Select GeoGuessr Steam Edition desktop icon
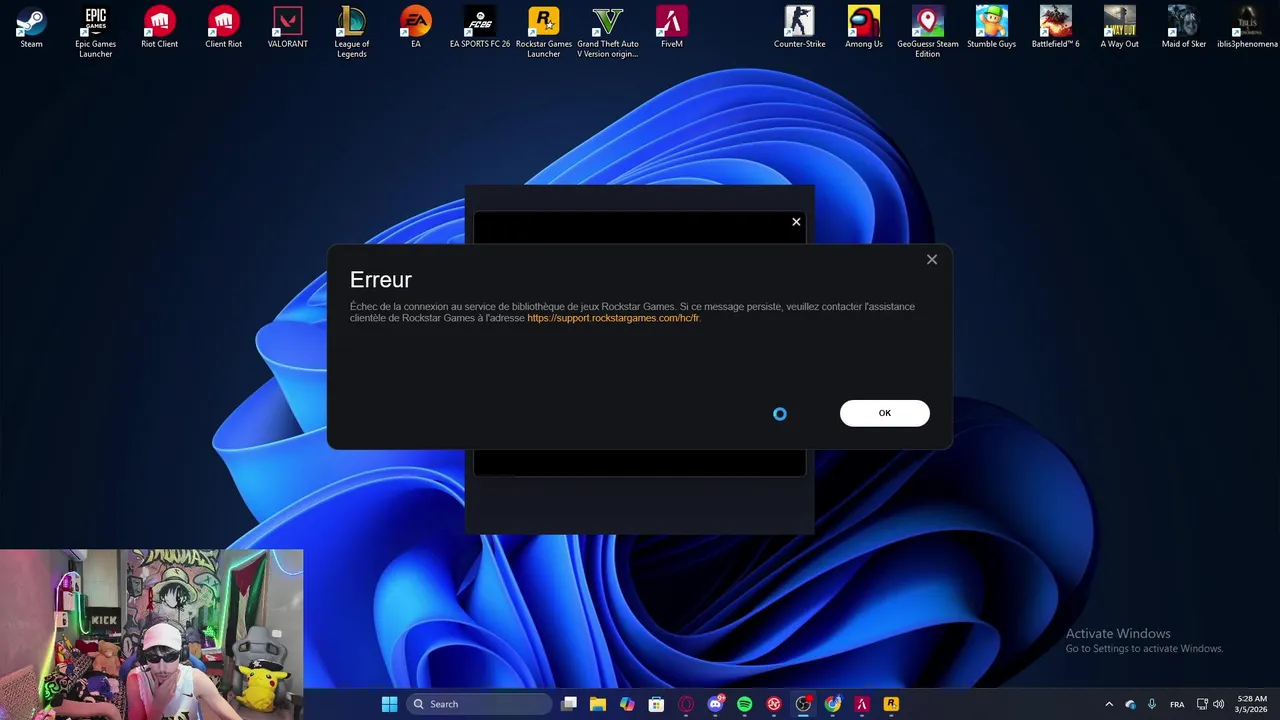This screenshot has height=720, width=1280. [x=927, y=32]
